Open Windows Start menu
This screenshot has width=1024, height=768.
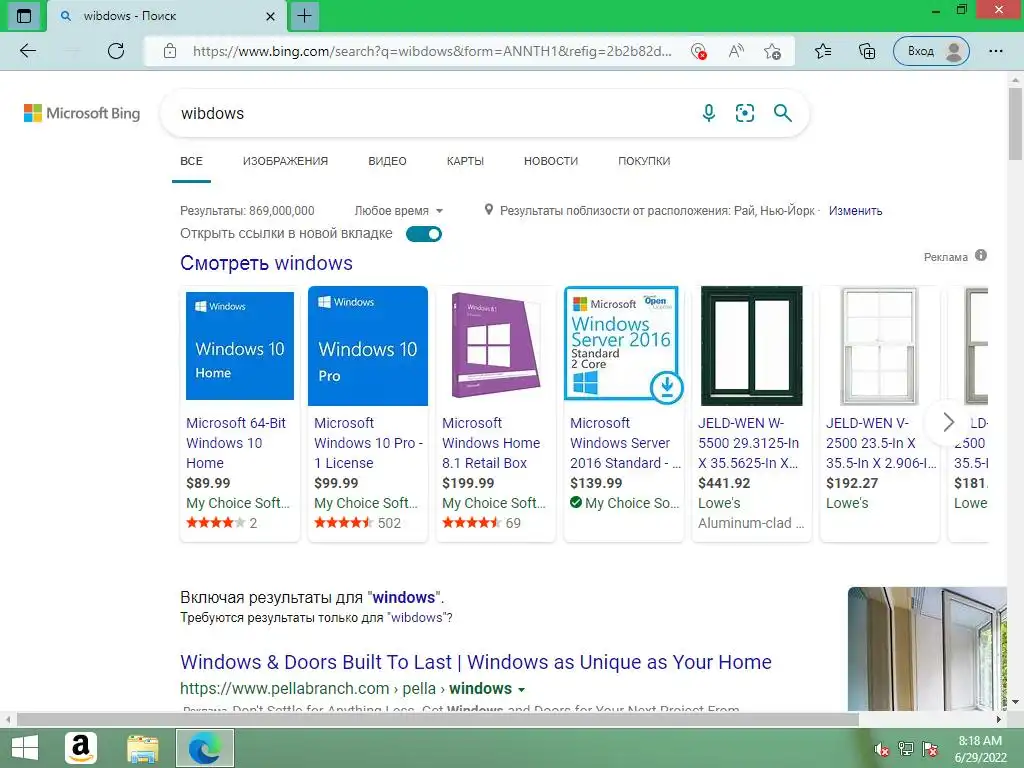(25, 748)
